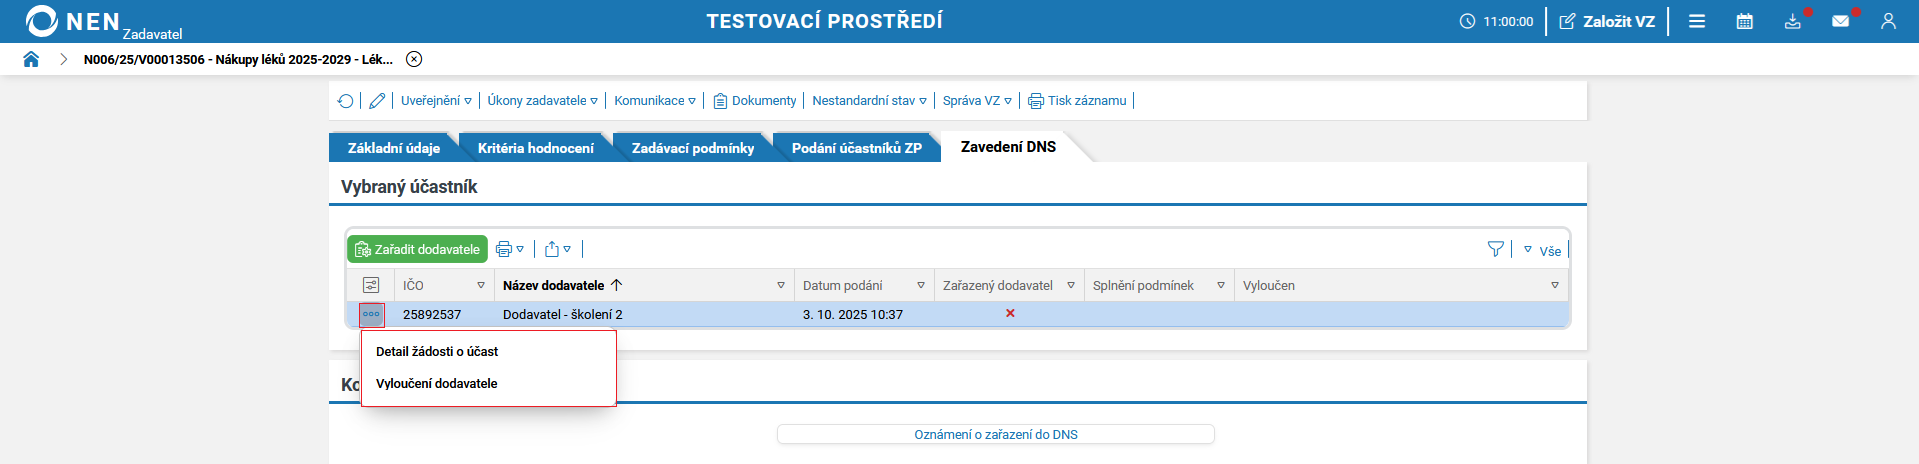Click the edit pencil icon
This screenshot has width=1919, height=464.
coord(377,101)
